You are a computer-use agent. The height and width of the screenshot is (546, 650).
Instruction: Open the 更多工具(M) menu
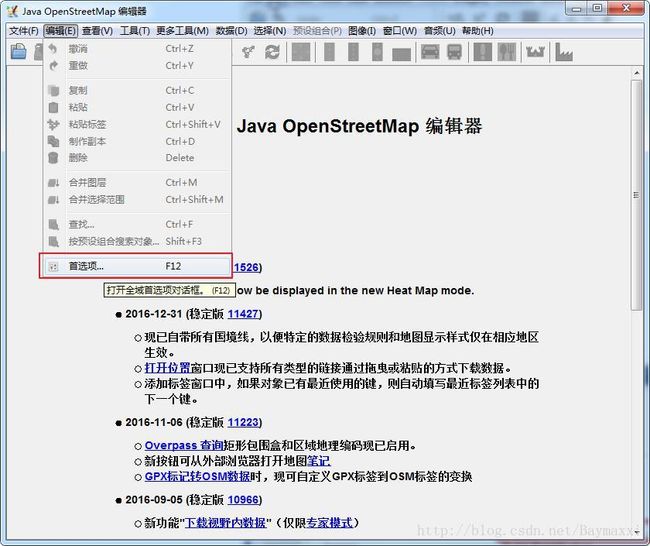point(182,31)
